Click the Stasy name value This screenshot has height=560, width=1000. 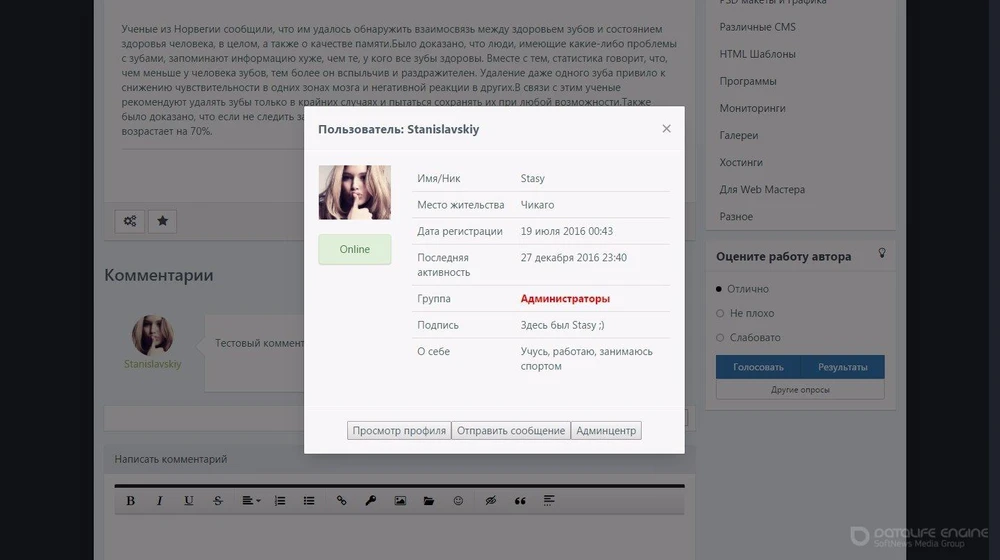(533, 179)
